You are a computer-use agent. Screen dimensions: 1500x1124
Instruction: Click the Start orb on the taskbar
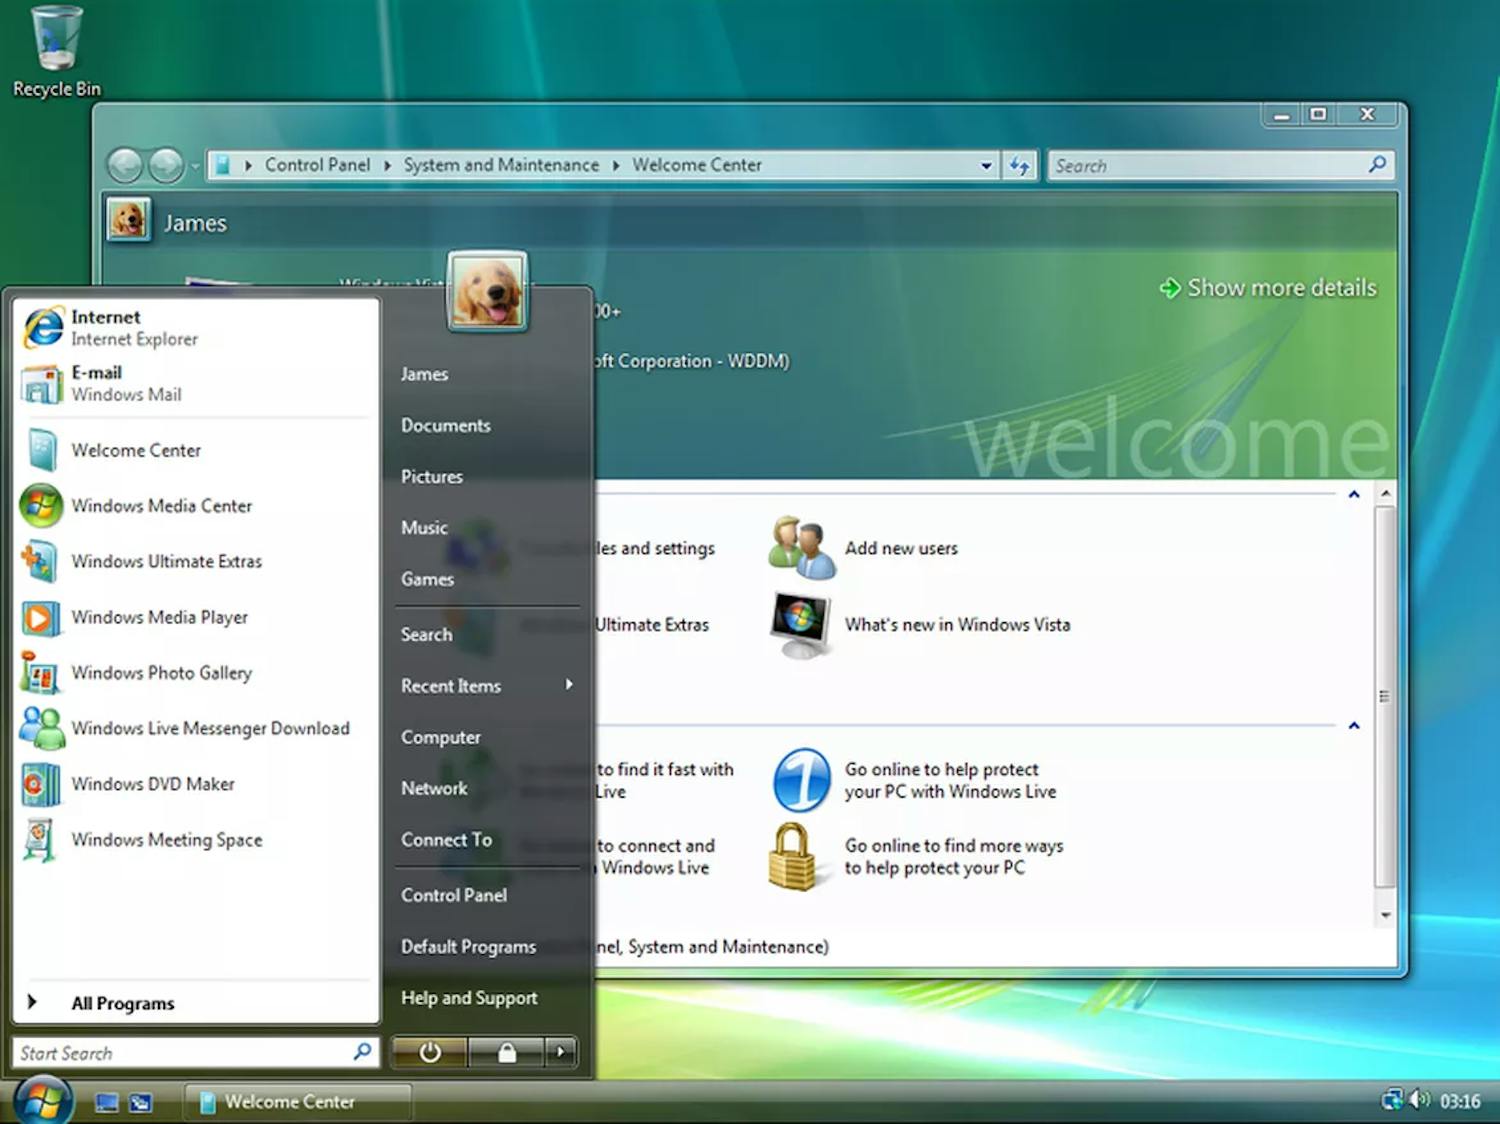coord(42,1099)
